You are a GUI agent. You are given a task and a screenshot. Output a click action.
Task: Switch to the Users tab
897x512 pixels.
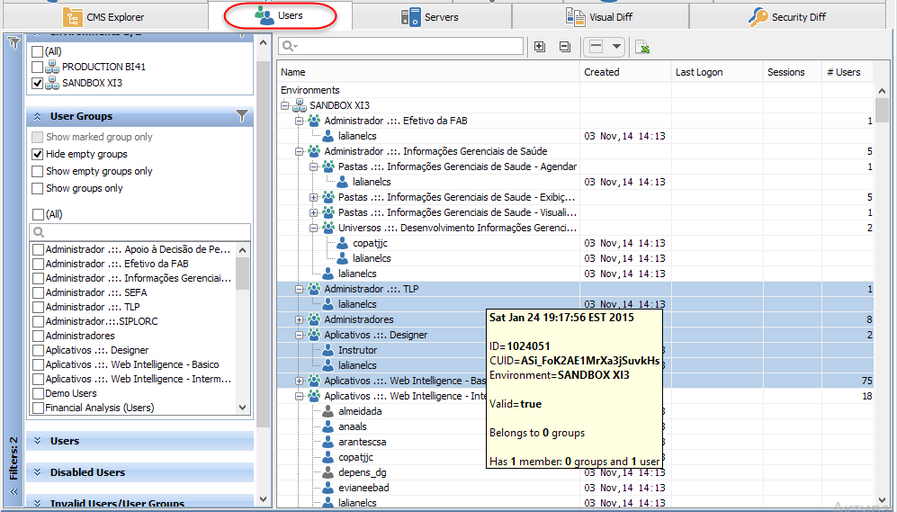click(280, 16)
